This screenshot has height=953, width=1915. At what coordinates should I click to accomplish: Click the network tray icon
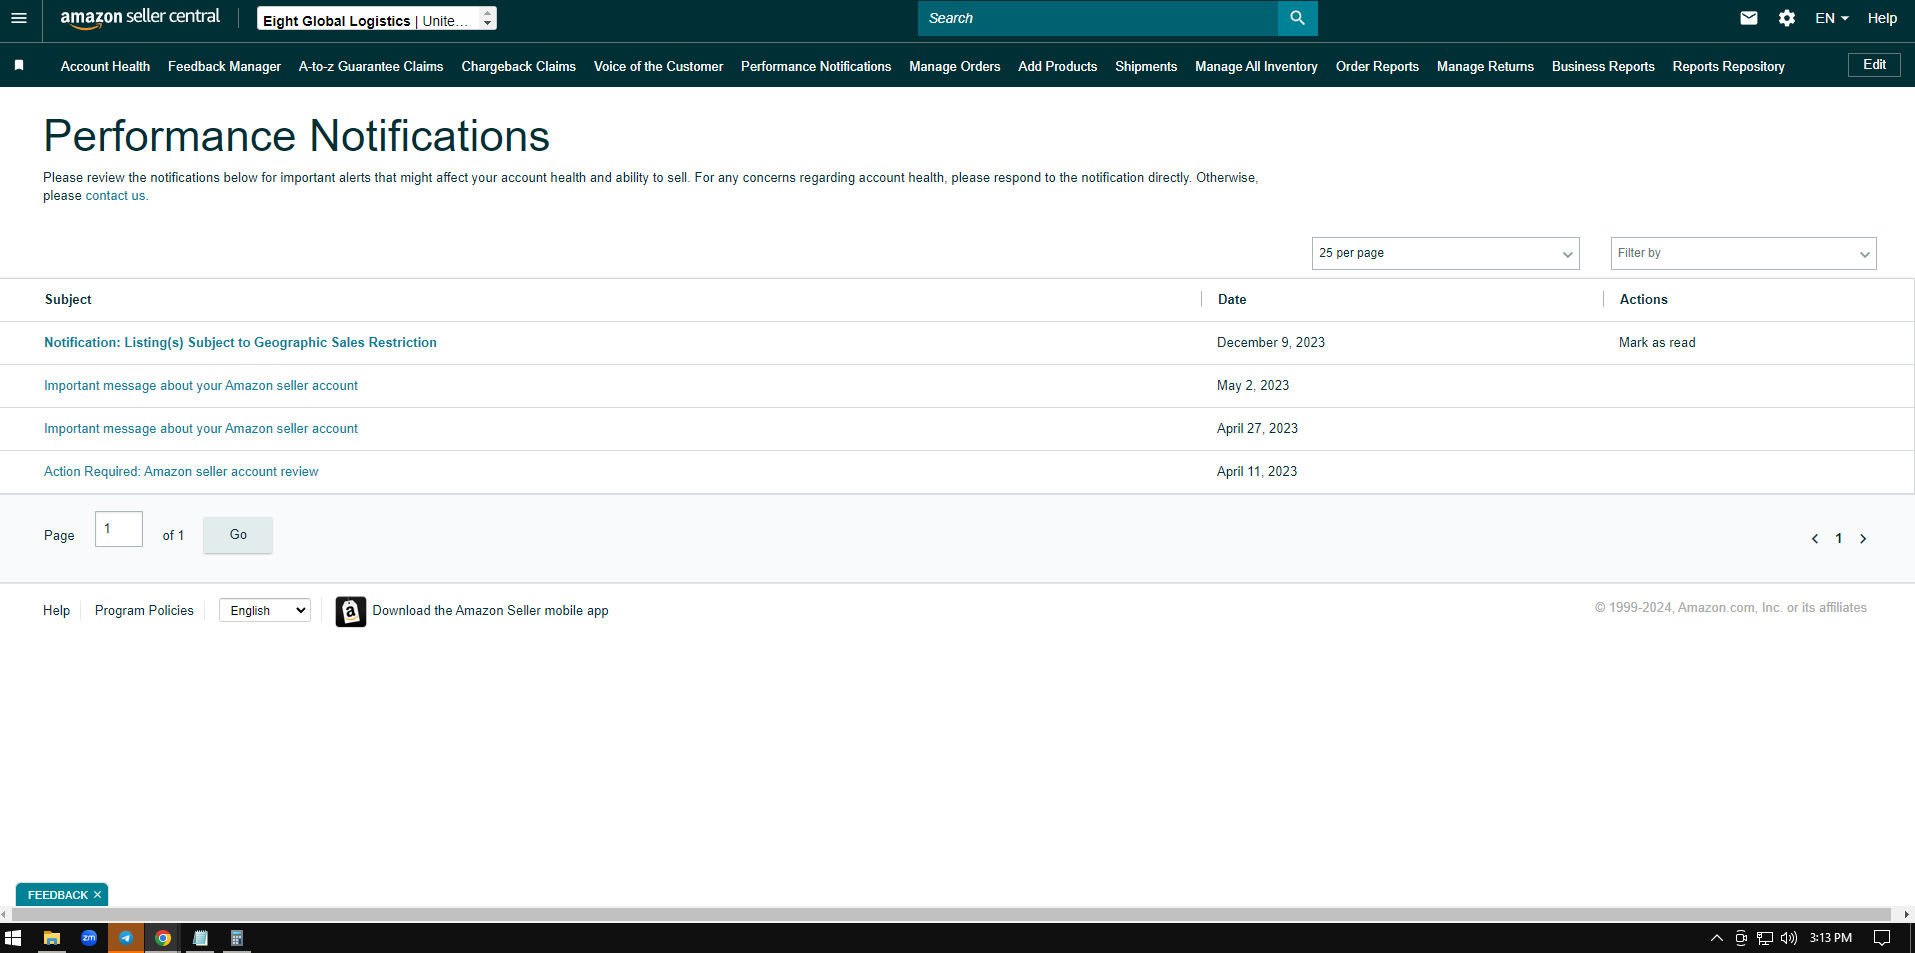pyautogui.click(x=1765, y=938)
